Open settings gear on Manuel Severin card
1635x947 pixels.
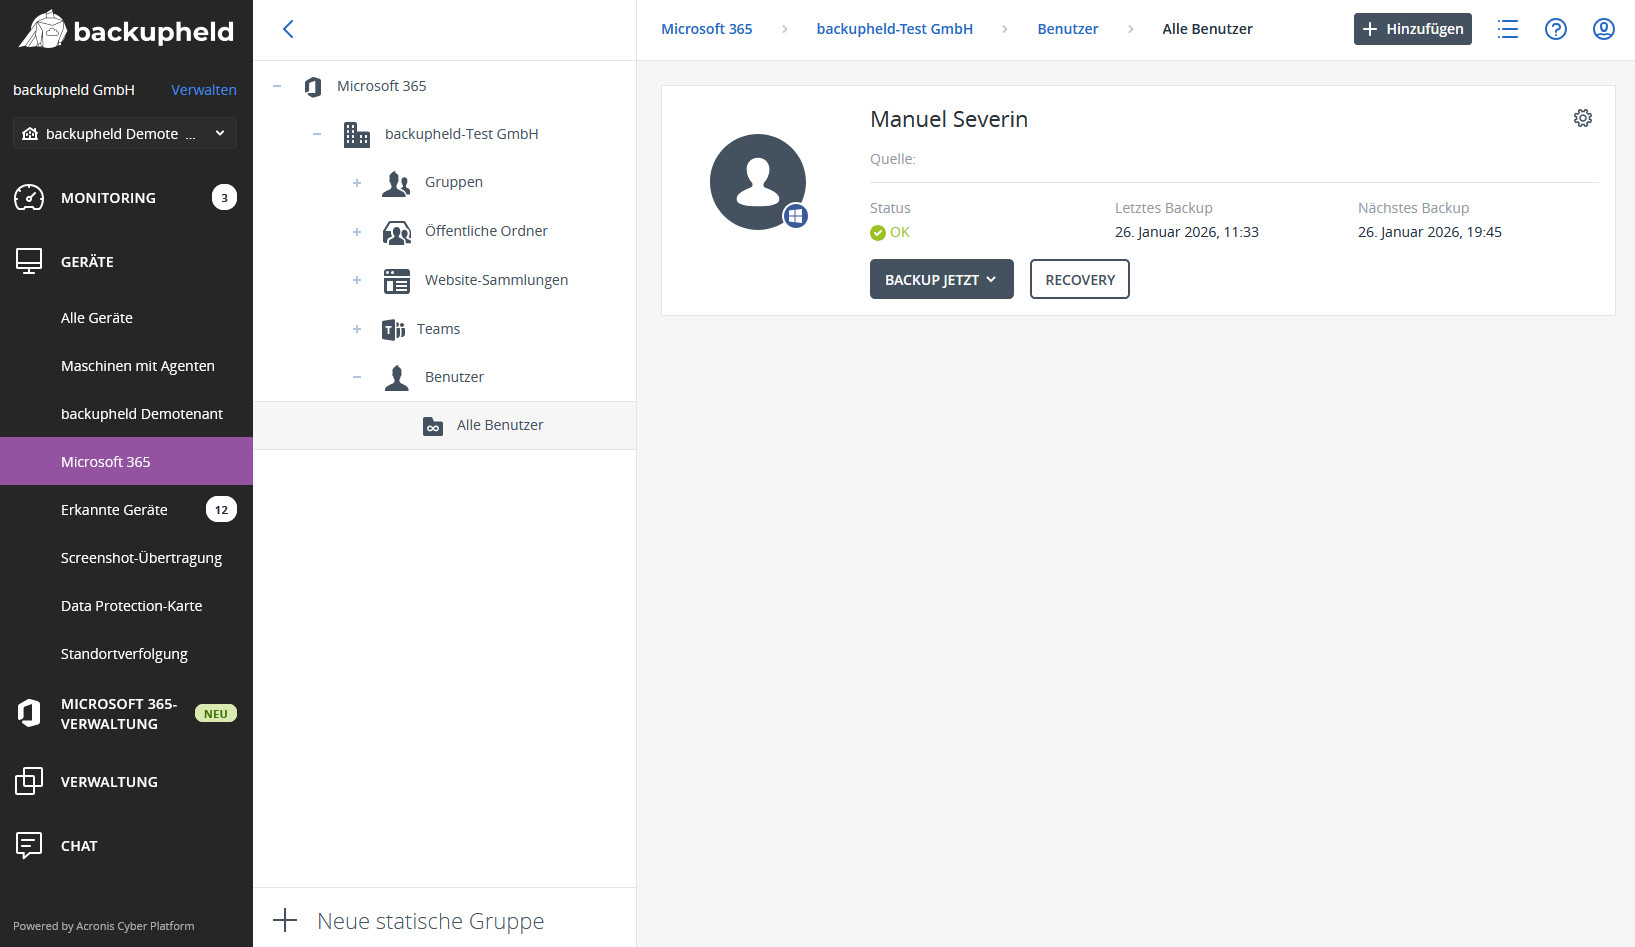coord(1583,117)
